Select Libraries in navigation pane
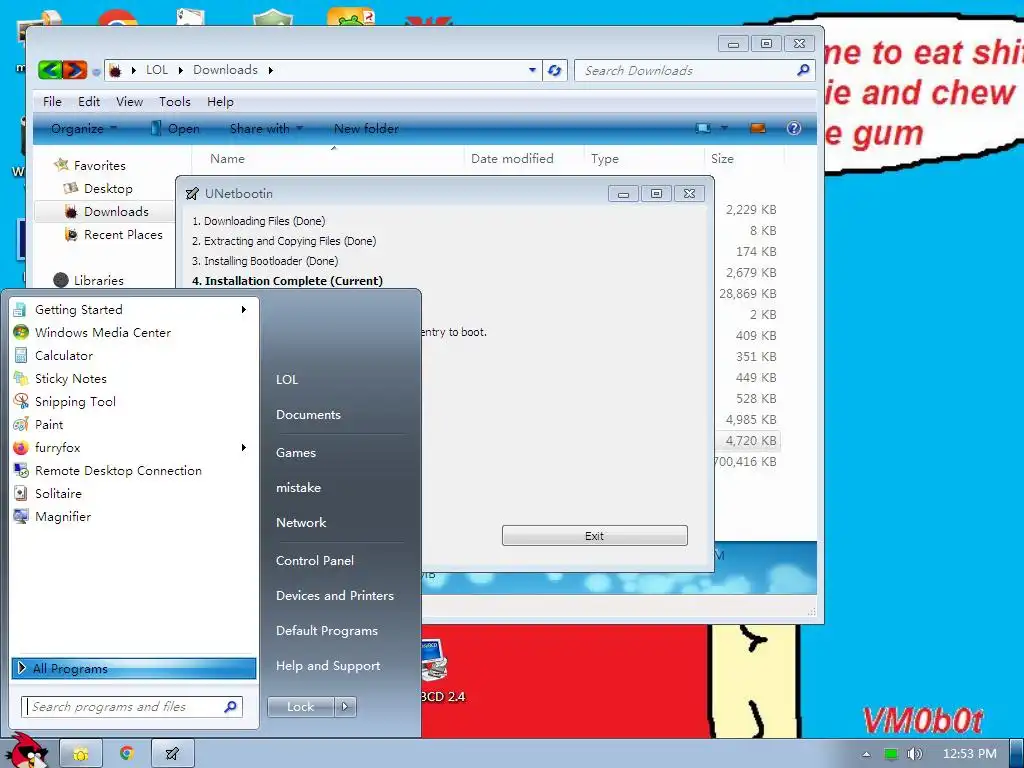Image resolution: width=1024 pixels, height=768 pixels. [x=98, y=280]
